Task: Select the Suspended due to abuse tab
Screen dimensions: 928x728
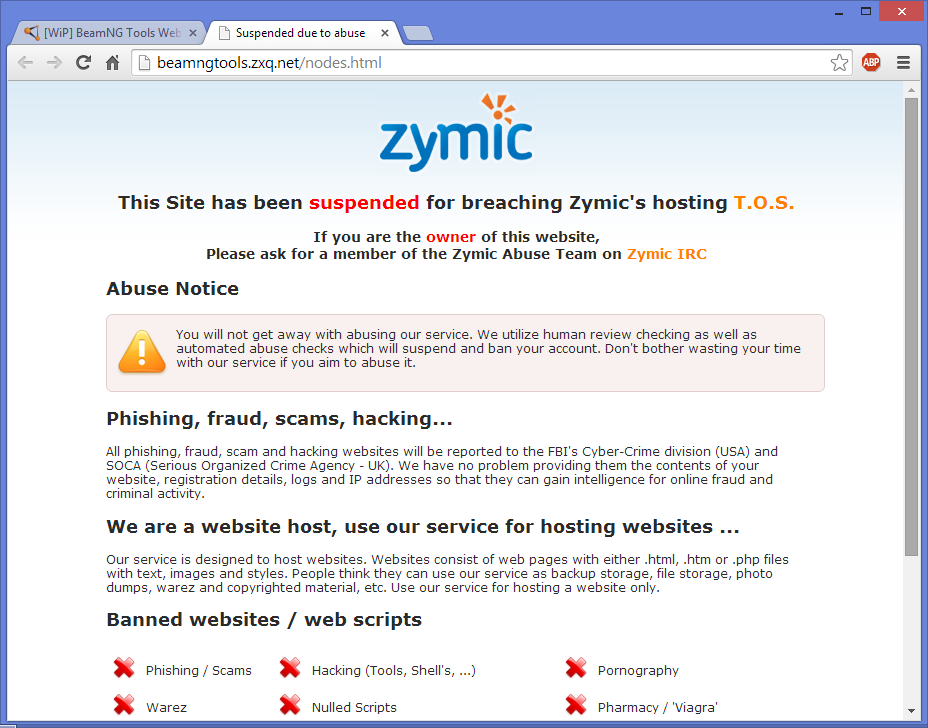Action: (x=301, y=33)
